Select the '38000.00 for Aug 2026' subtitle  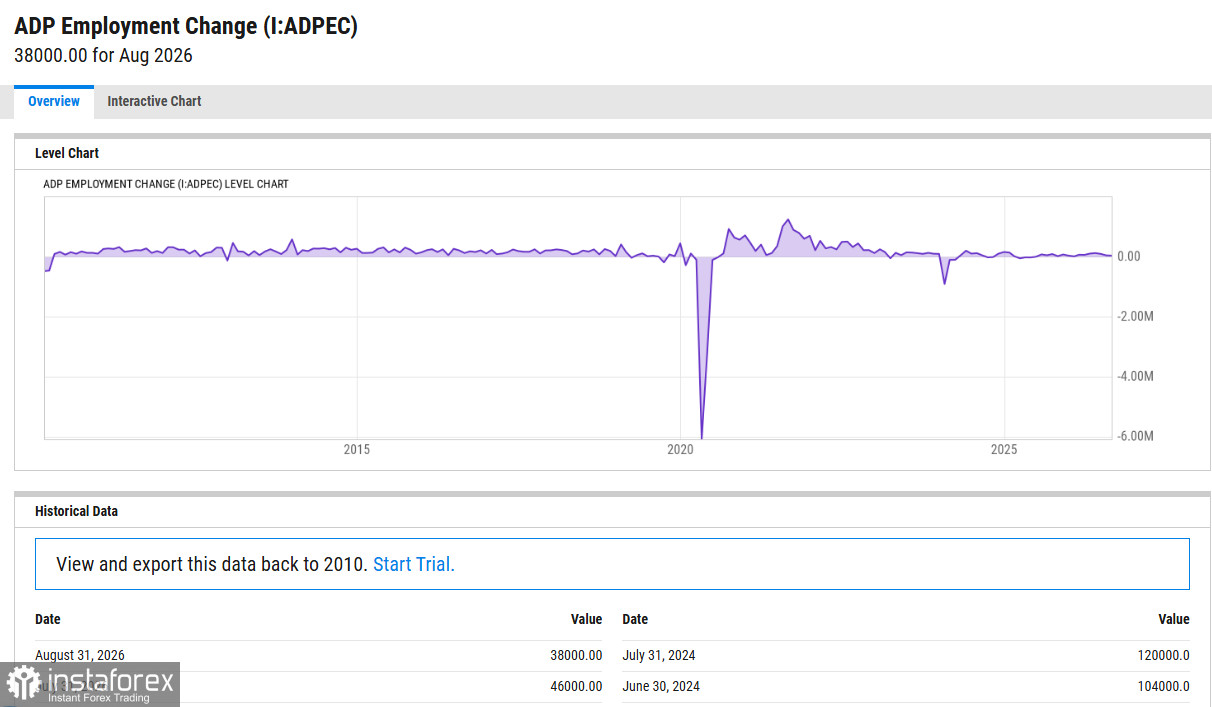[103, 55]
